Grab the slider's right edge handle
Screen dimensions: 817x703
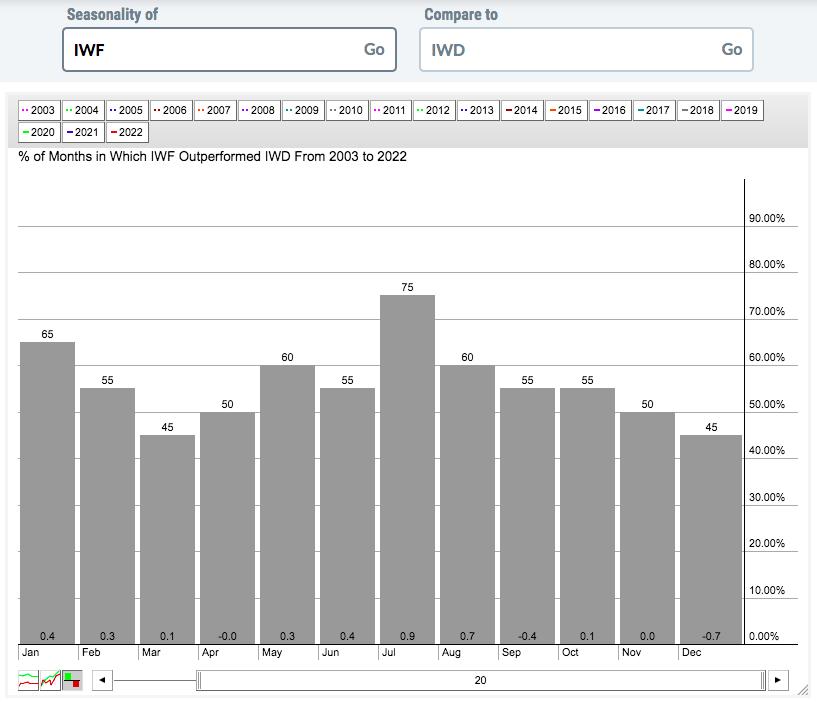coord(764,681)
